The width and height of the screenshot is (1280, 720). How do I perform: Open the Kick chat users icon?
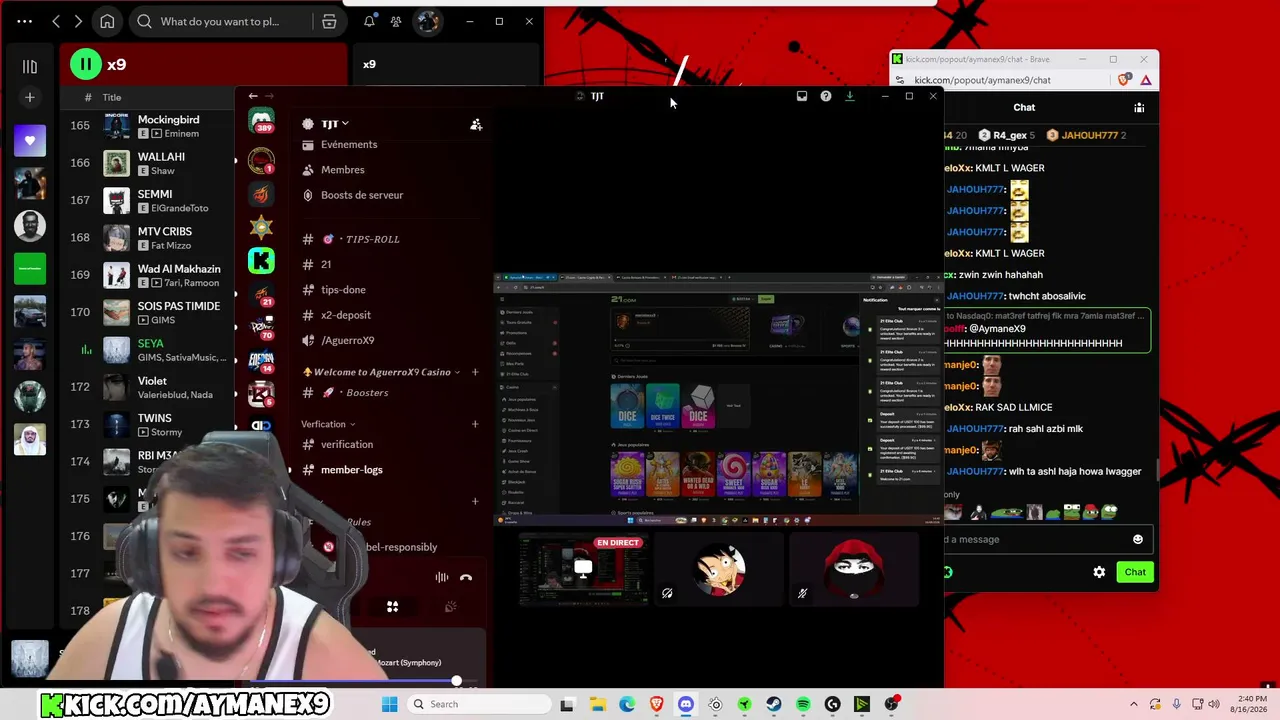point(1139,107)
